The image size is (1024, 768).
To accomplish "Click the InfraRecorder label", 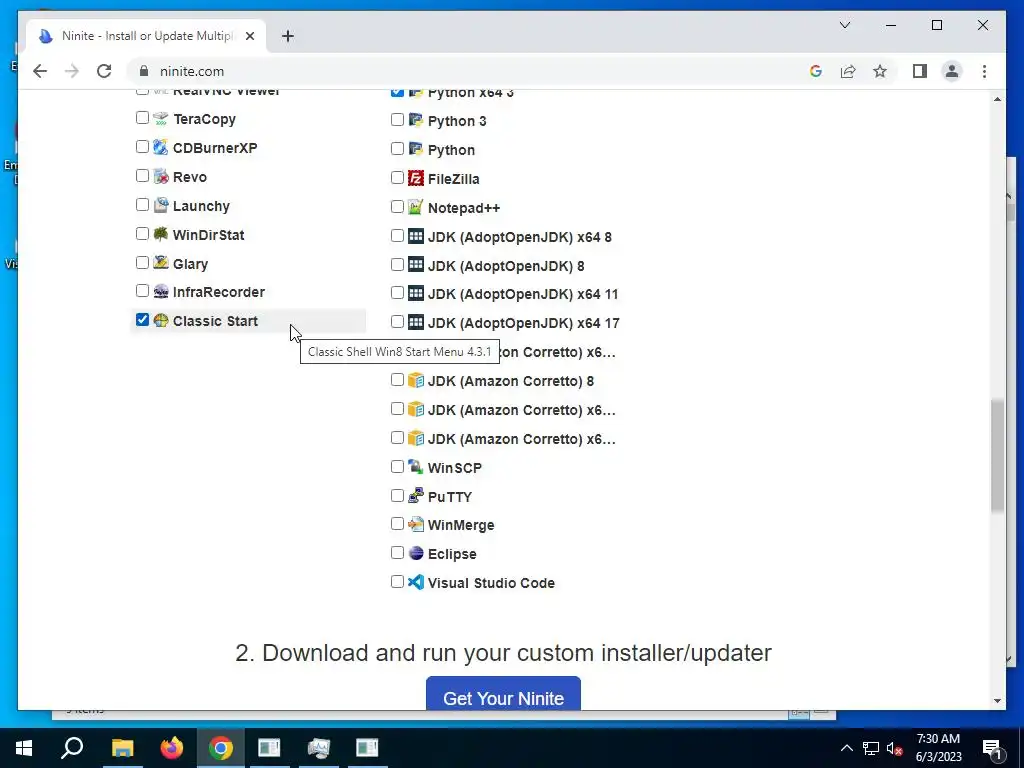I will (x=219, y=292).
